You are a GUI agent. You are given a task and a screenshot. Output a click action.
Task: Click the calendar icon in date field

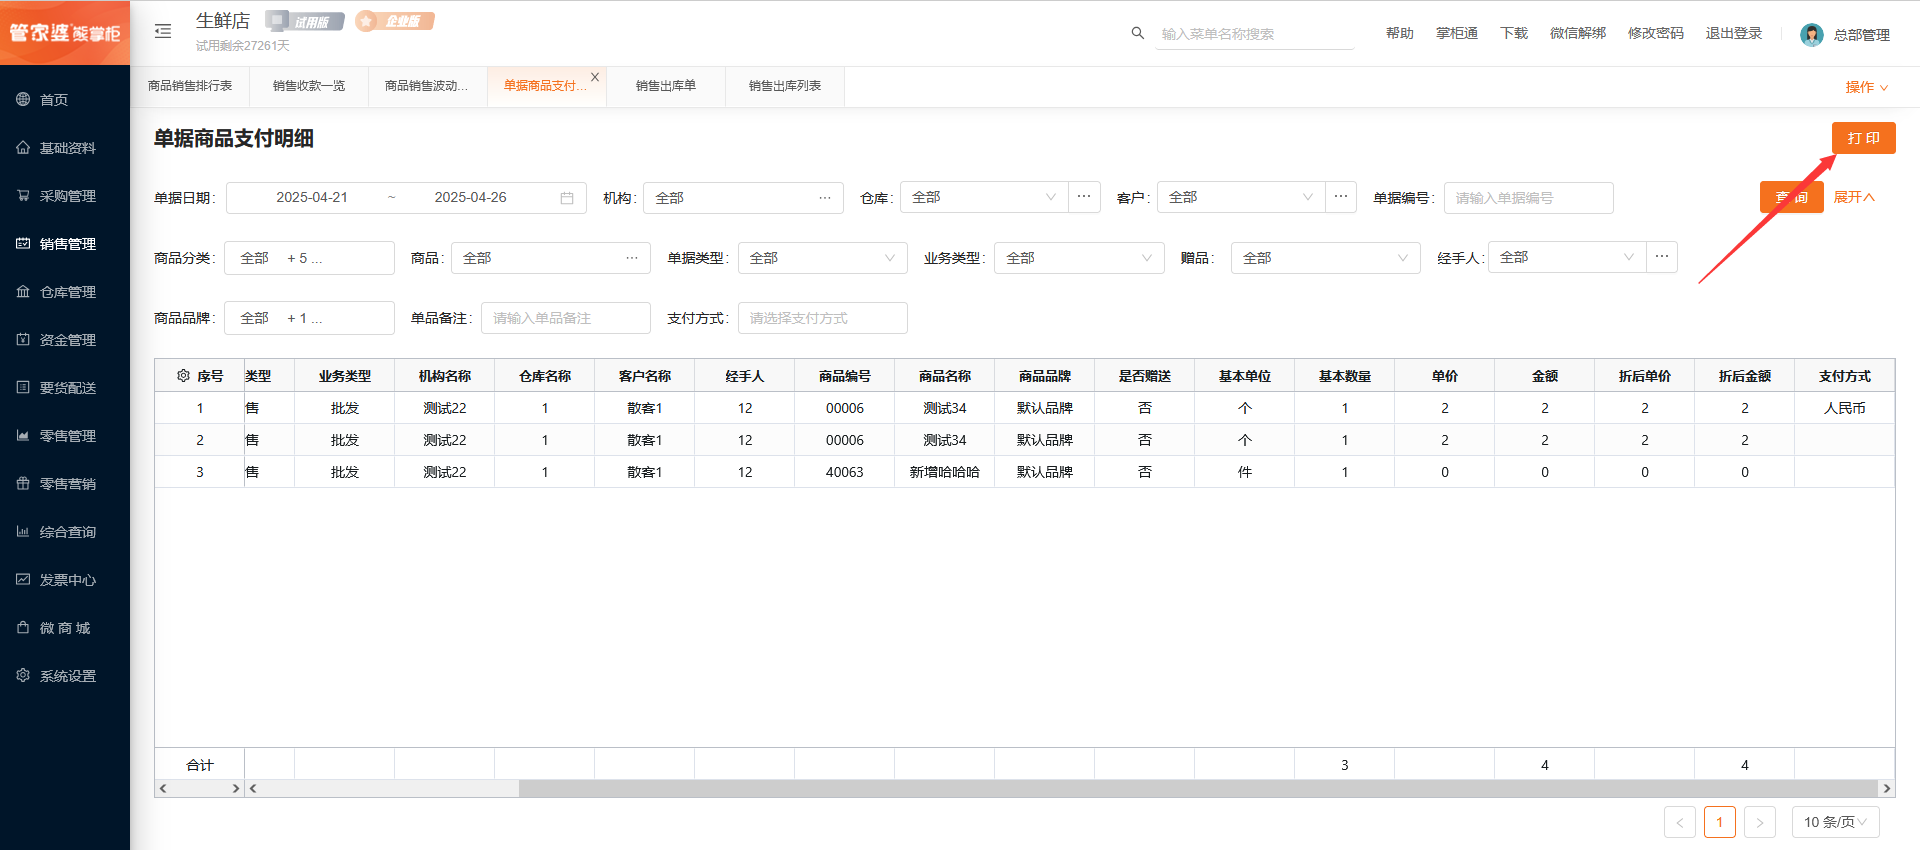point(567,198)
